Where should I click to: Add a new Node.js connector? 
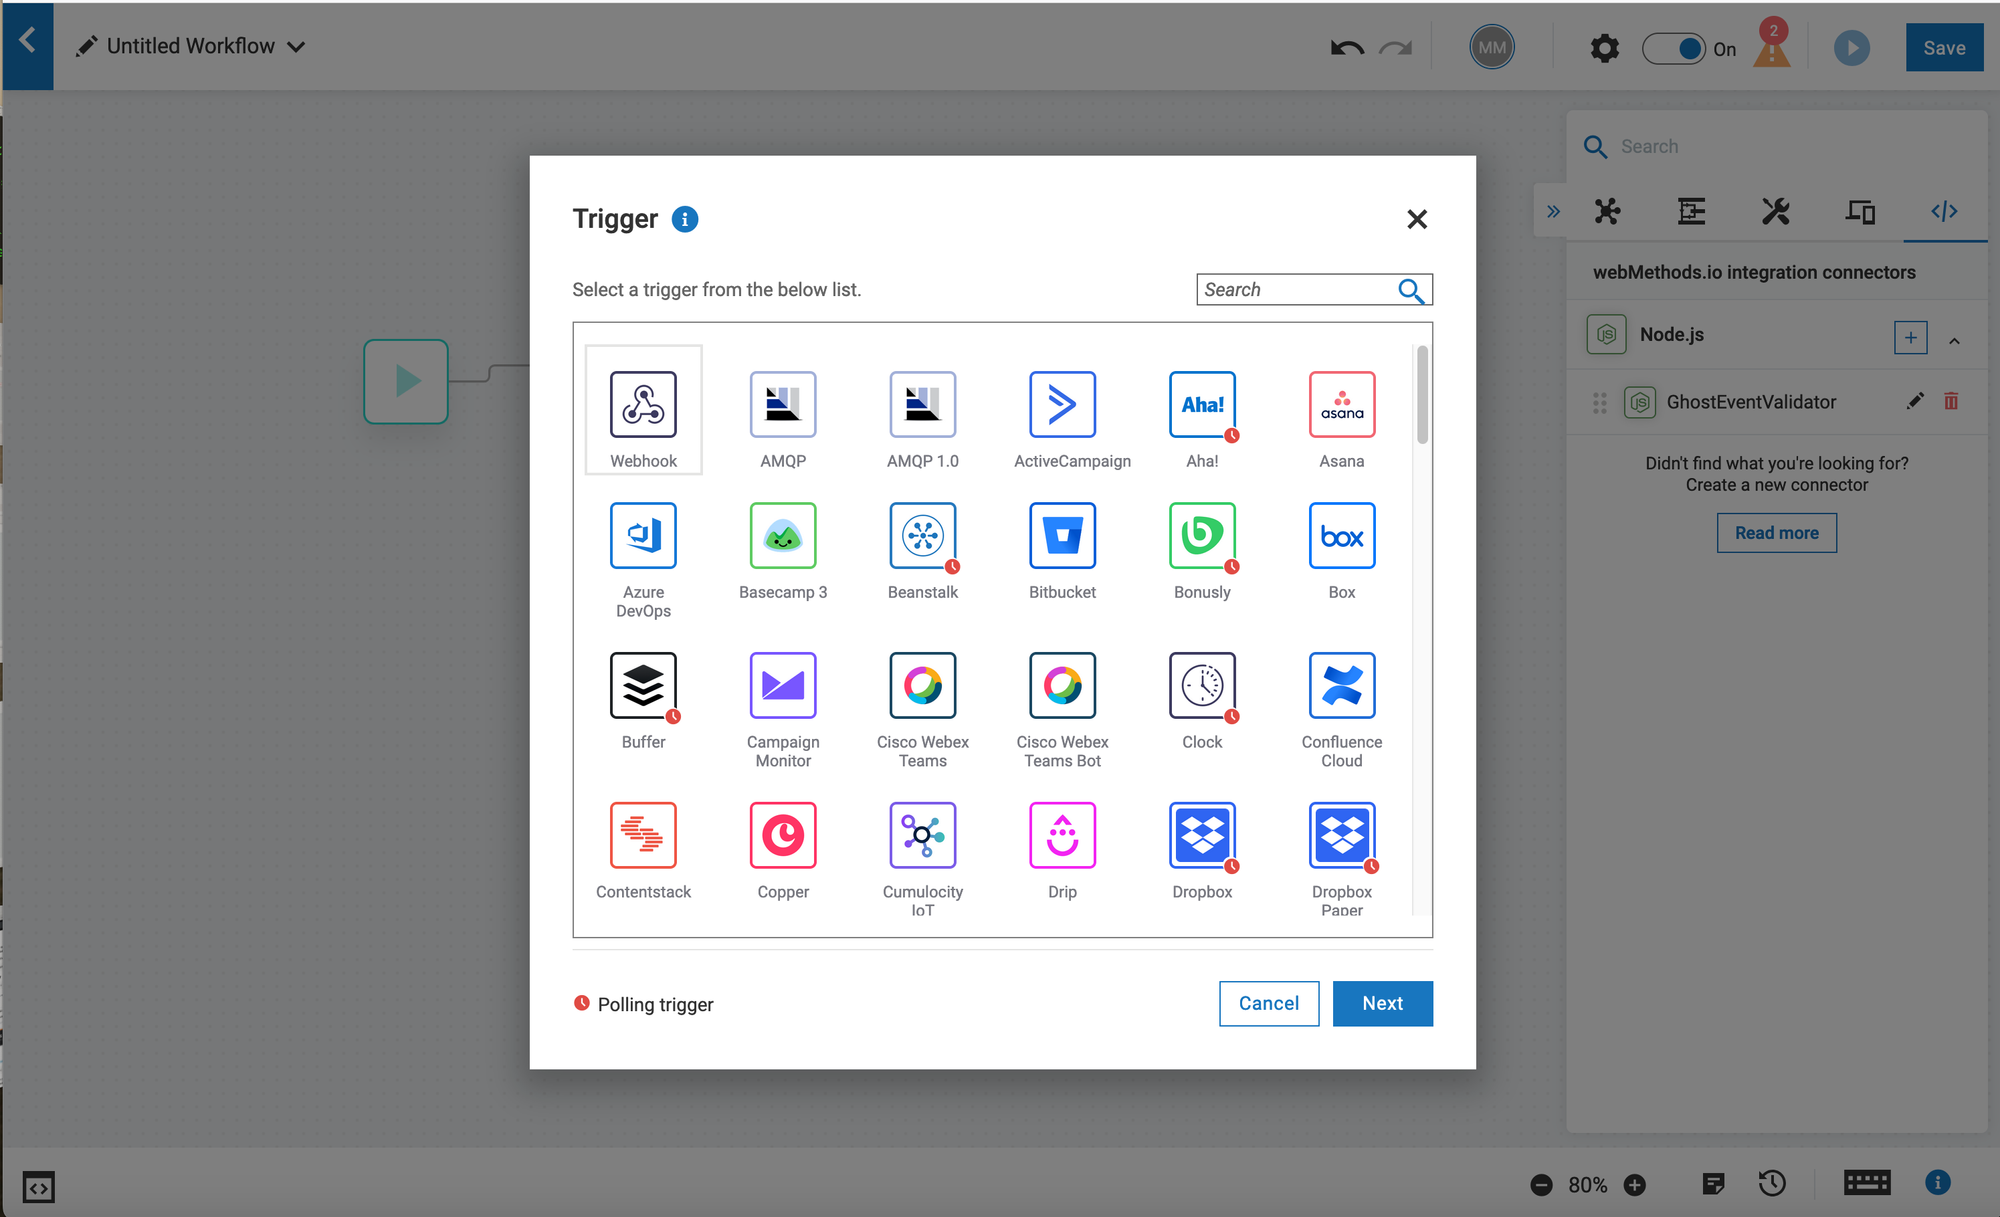coord(1910,337)
